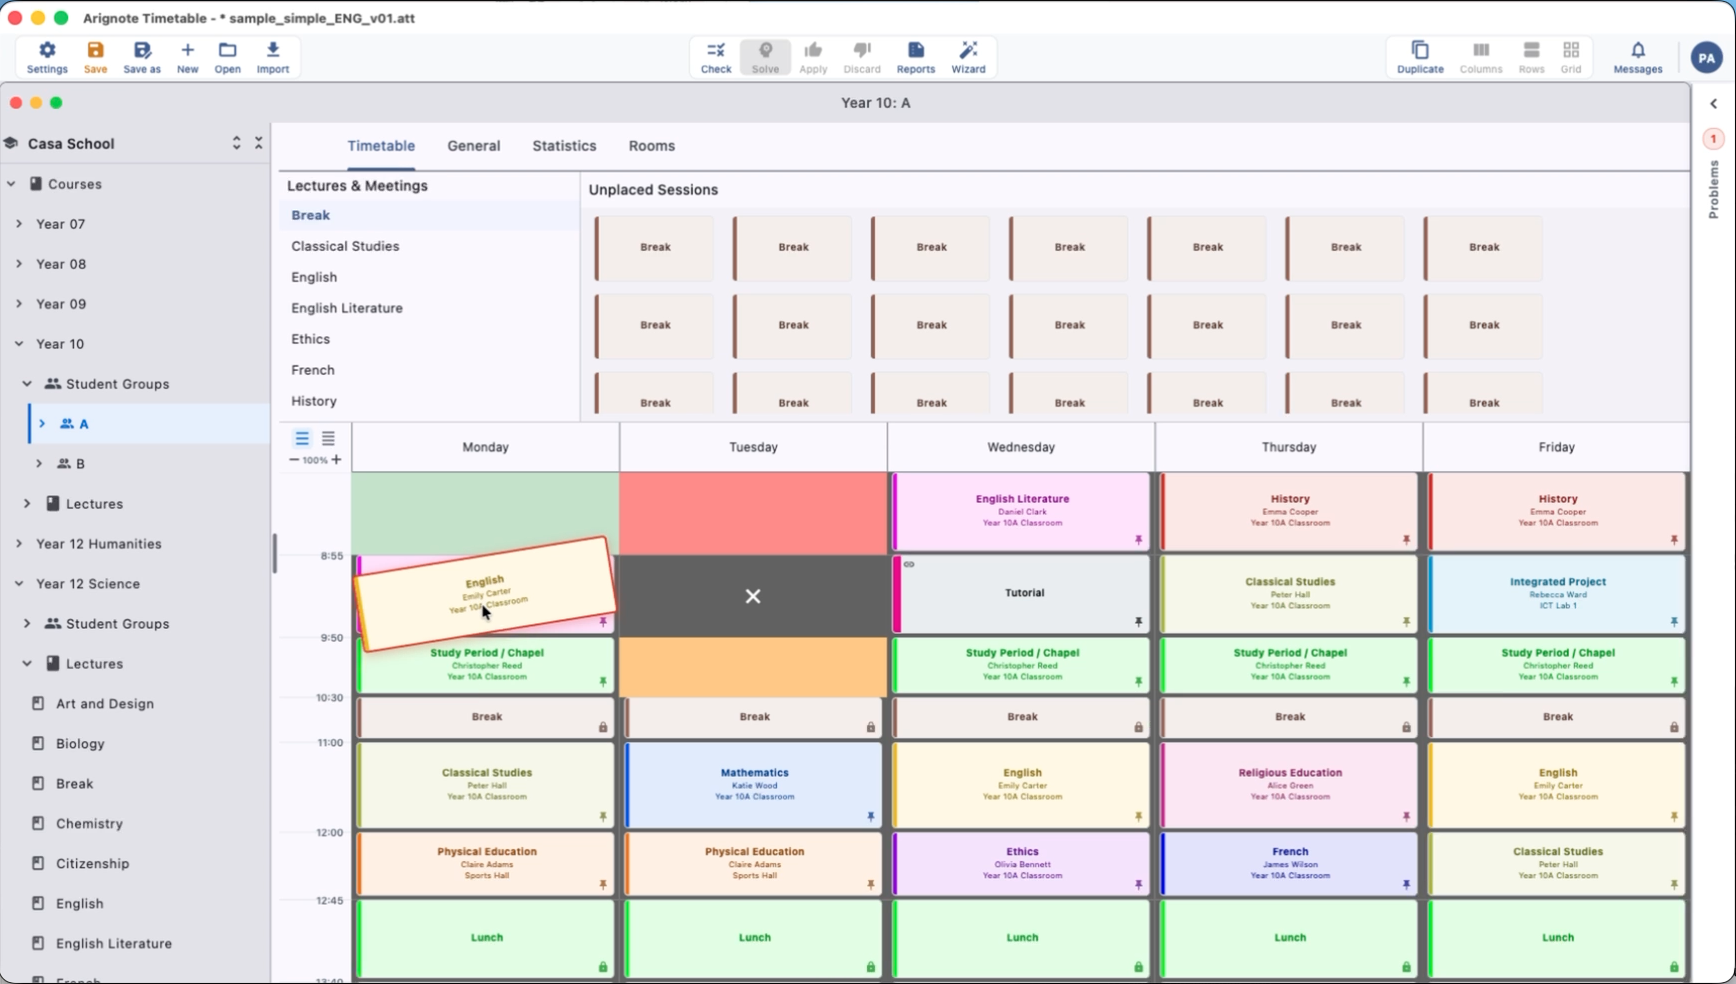Discard the solution with Discard

click(x=862, y=57)
